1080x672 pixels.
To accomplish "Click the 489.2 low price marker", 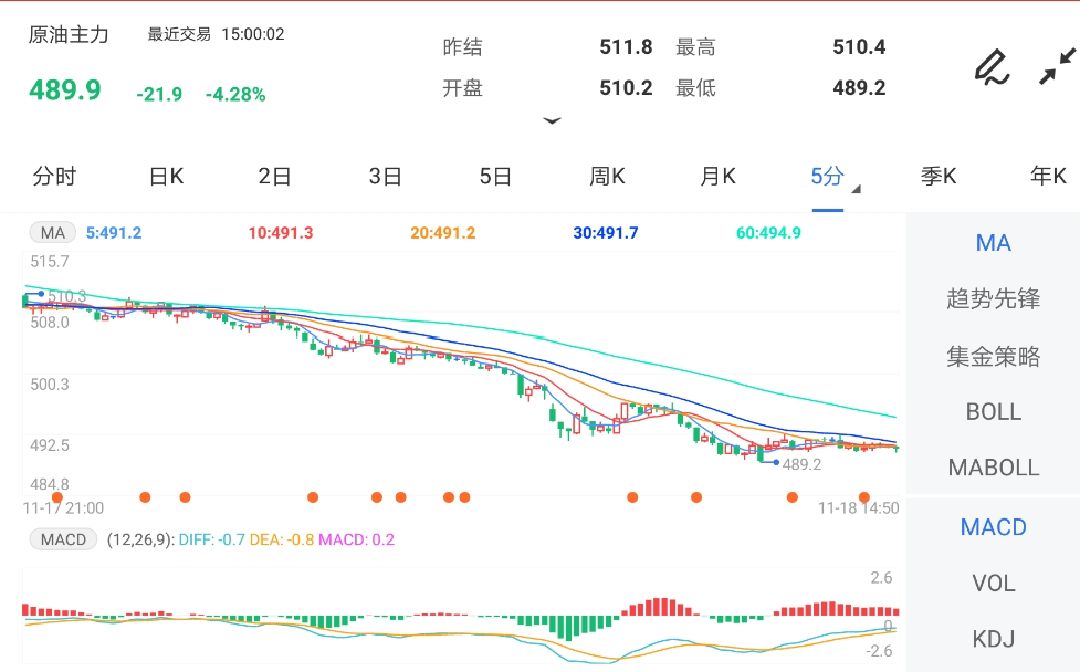I will (801, 465).
